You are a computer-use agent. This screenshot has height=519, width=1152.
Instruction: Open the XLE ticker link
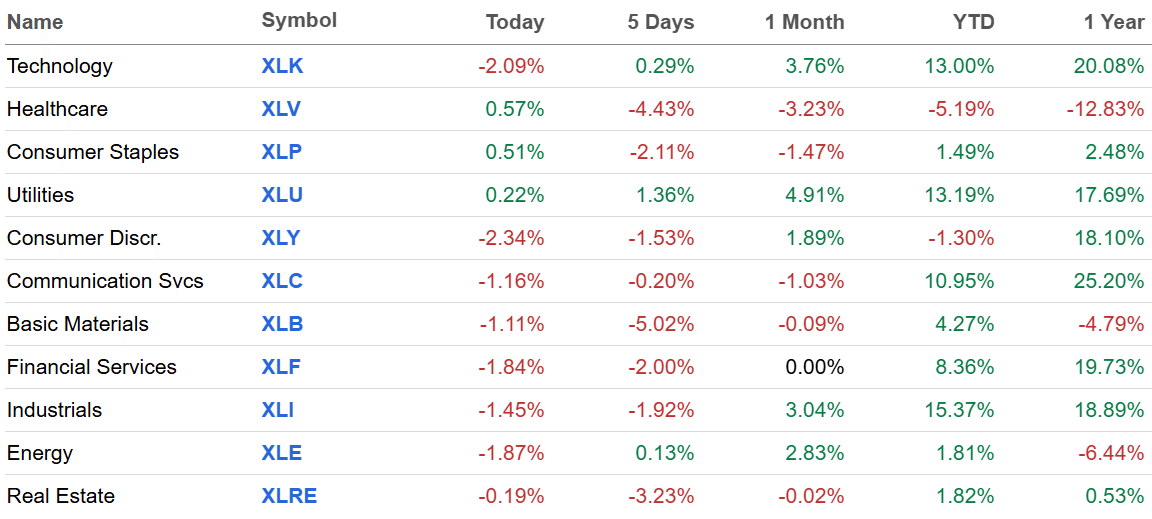[x=282, y=454]
